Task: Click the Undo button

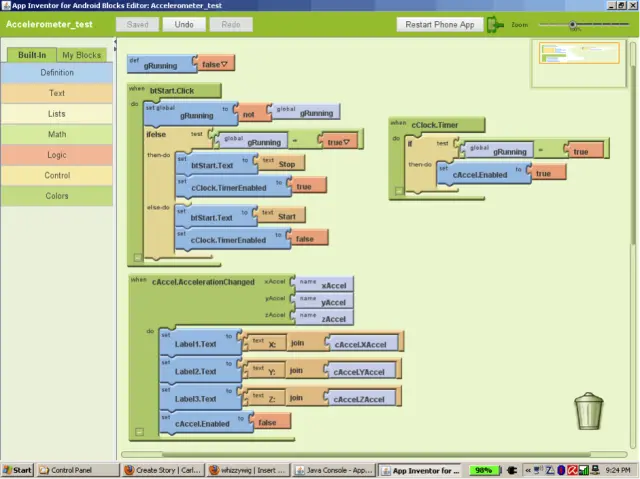Action: point(183,24)
